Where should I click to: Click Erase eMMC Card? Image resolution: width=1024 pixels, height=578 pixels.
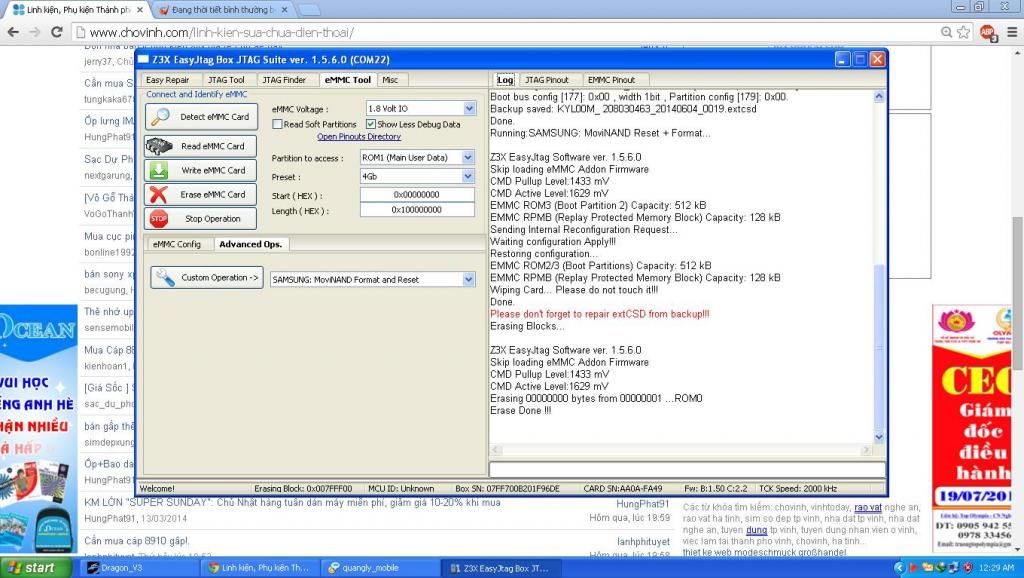pyautogui.click(x=200, y=194)
